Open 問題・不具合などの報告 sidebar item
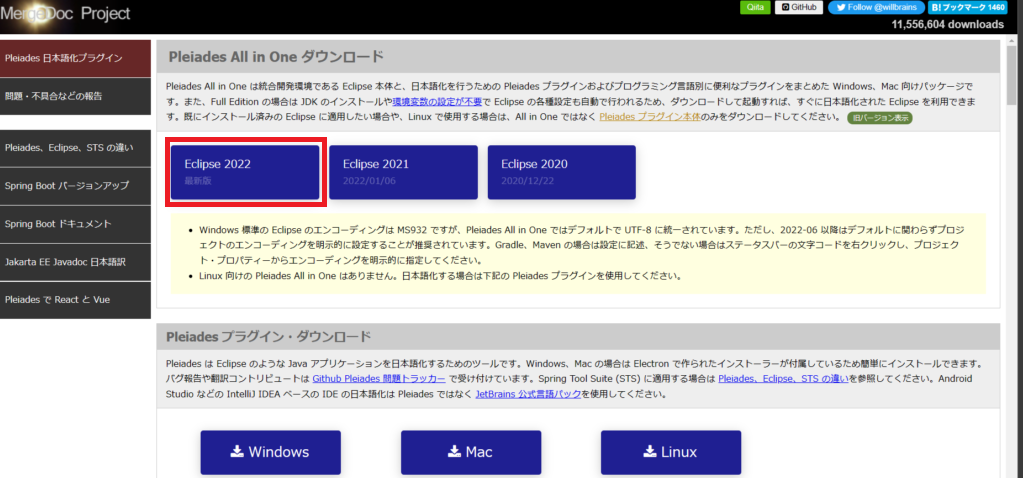The image size is (1023, 478). click(75, 96)
